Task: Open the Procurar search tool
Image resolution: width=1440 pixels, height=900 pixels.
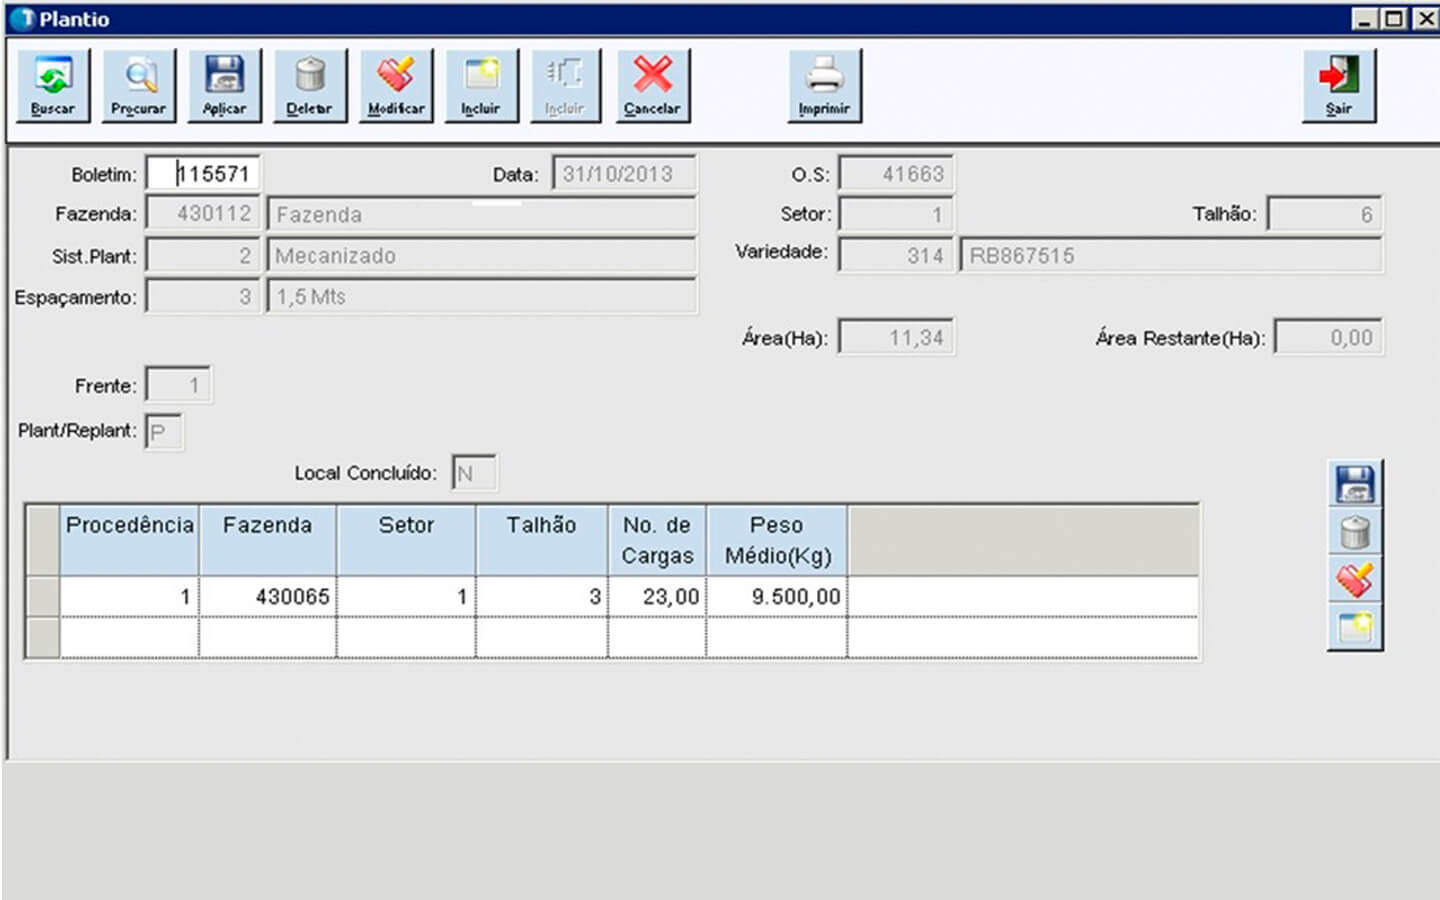Action: coord(139,85)
